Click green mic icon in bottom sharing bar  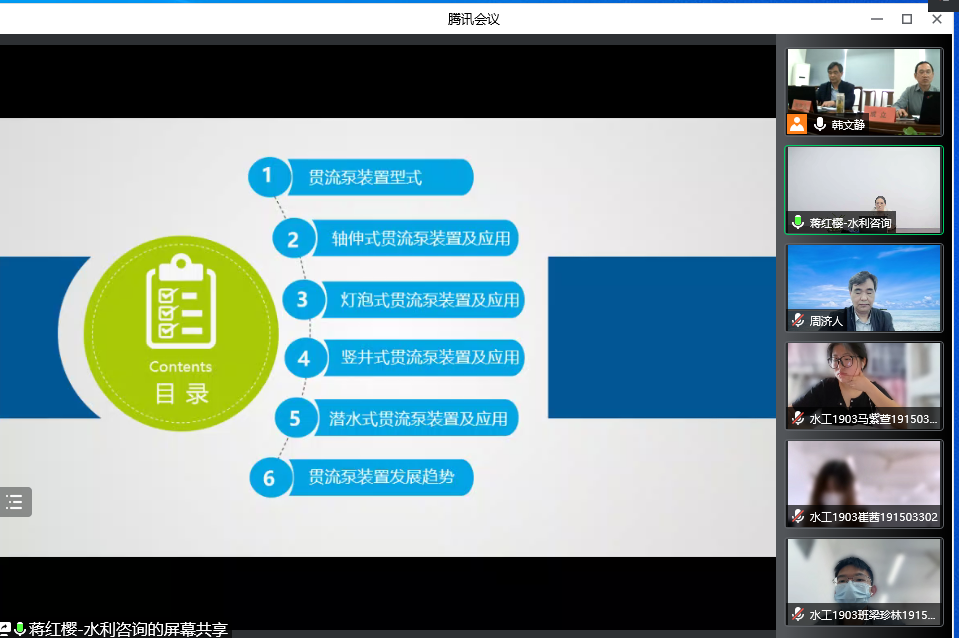click(20, 629)
